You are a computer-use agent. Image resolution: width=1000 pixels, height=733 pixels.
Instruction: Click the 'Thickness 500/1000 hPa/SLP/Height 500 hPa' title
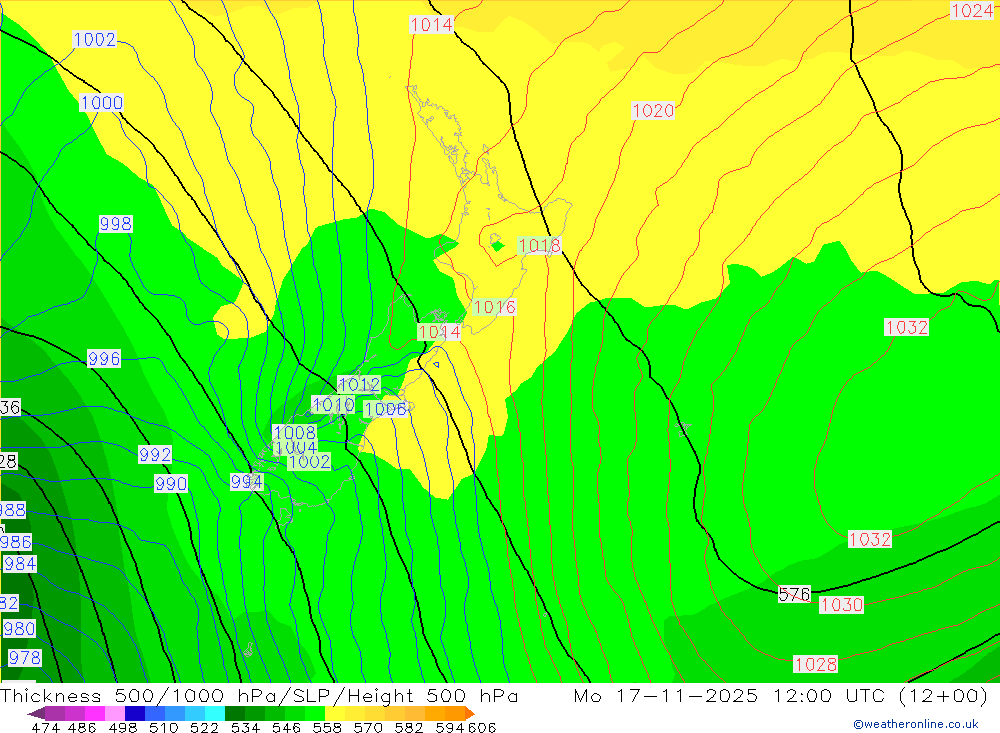259,695
